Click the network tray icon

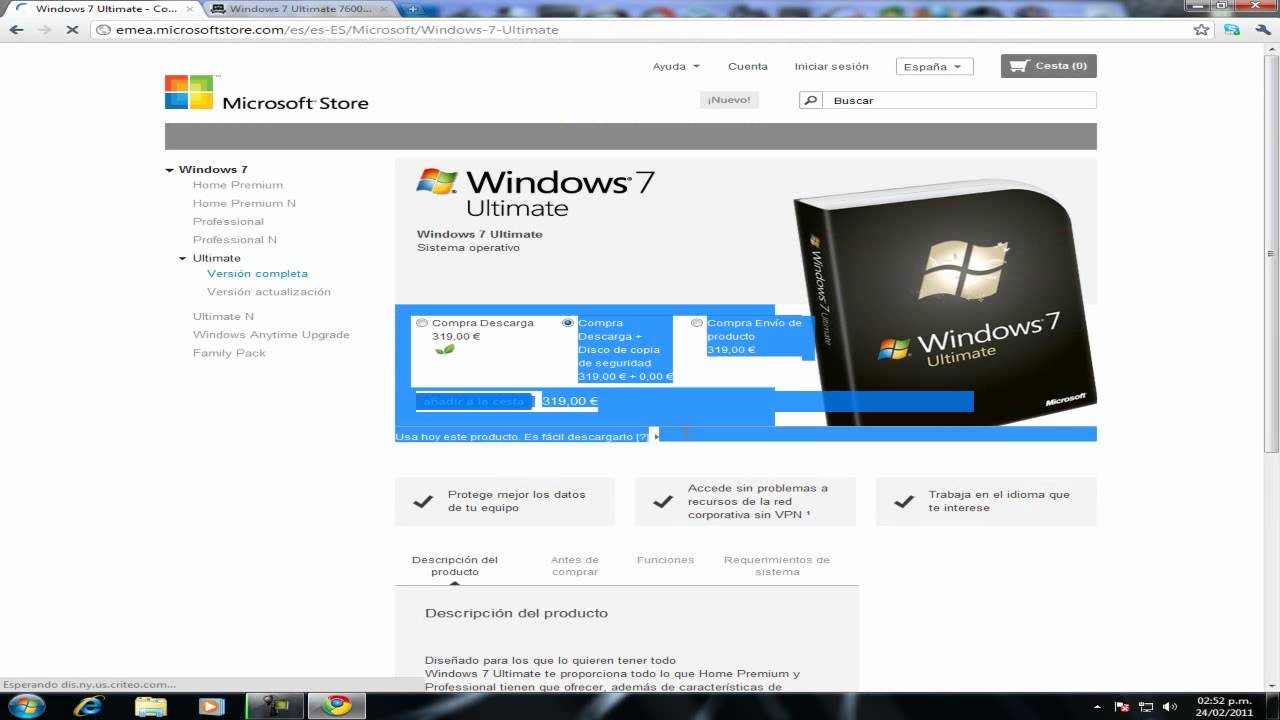[x=1147, y=707]
